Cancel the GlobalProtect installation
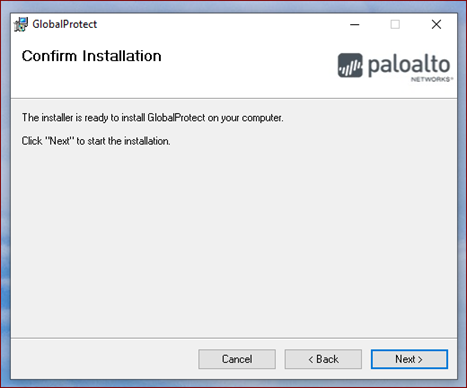Image resolution: width=467 pixels, height=388 pixels. click(x=237, y=359)
